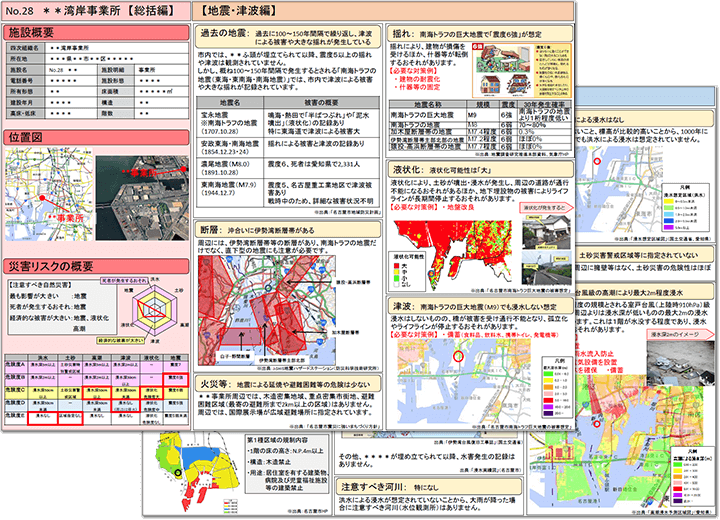This screenshot has width=720, height=520.
Task: Click the '液状化' column header in risk table
Action: [x=151, y=357]
